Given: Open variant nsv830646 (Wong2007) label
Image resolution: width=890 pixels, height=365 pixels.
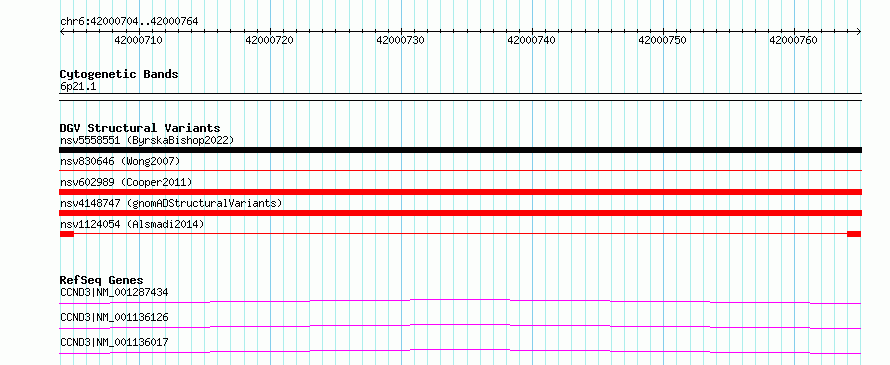Looking at the screenshot, I should [x=120, y=162].
